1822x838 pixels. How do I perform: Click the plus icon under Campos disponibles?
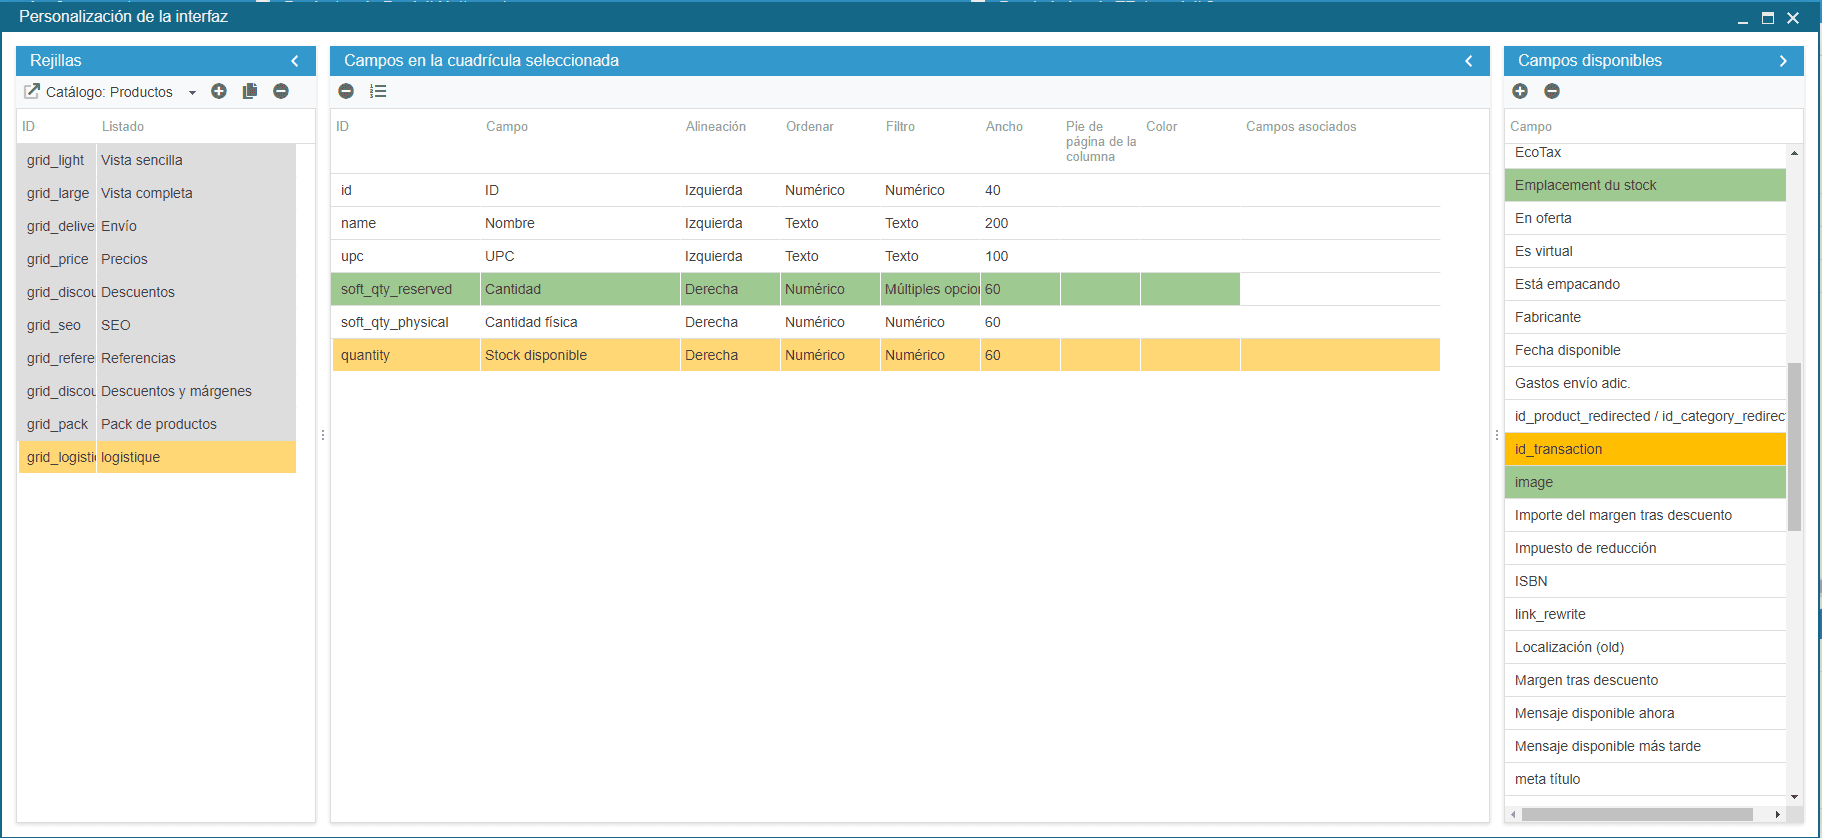tap(1520, 91)
